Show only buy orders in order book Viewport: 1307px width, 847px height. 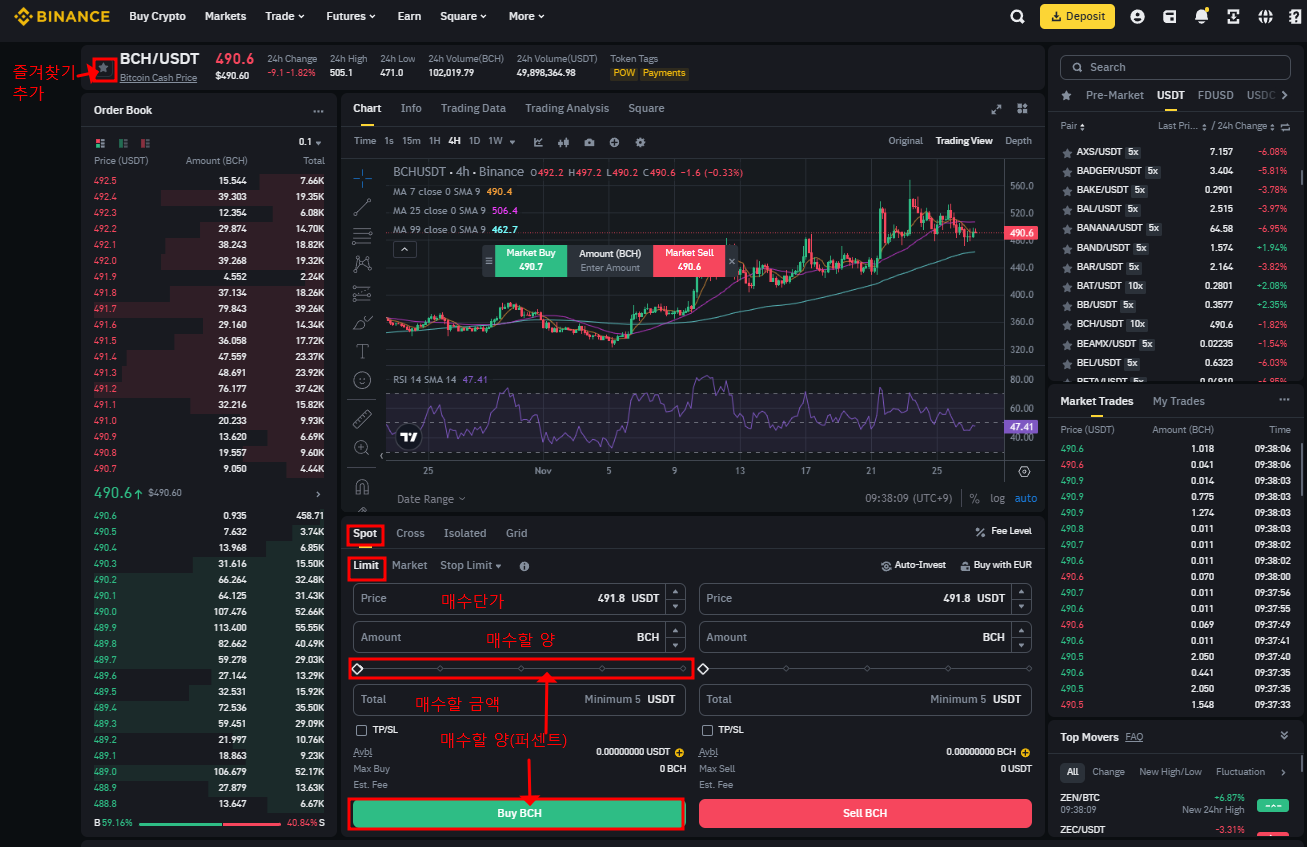pyautogui.click(x=123, y=142)
